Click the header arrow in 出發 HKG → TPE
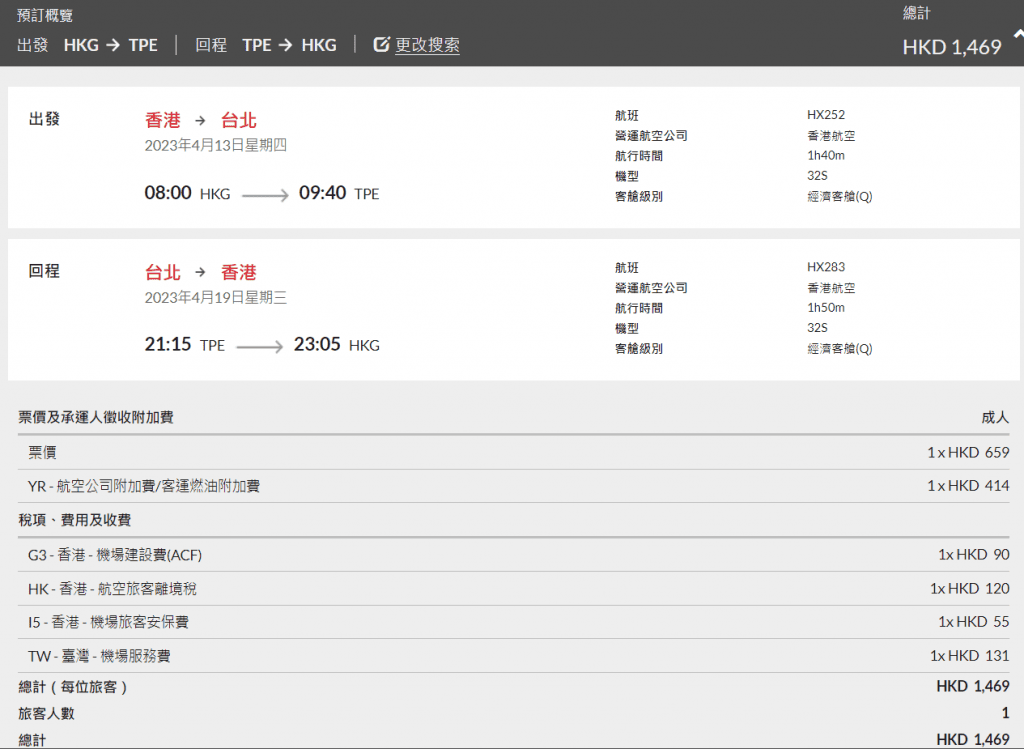 [x=114, y=45]
